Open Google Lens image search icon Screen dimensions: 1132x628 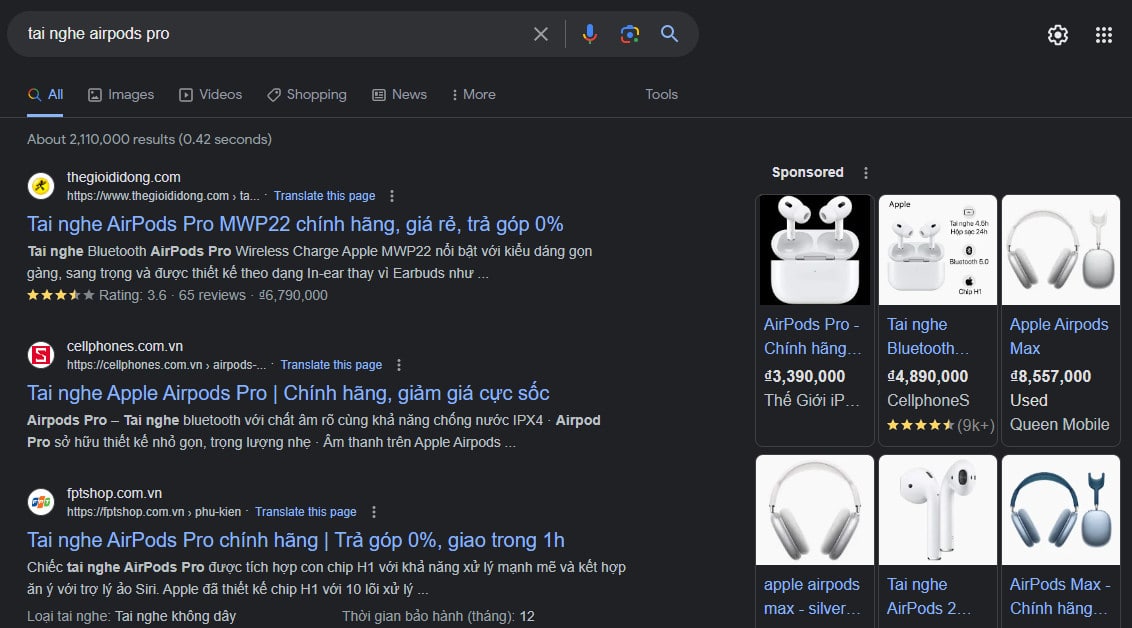point(630,34)
